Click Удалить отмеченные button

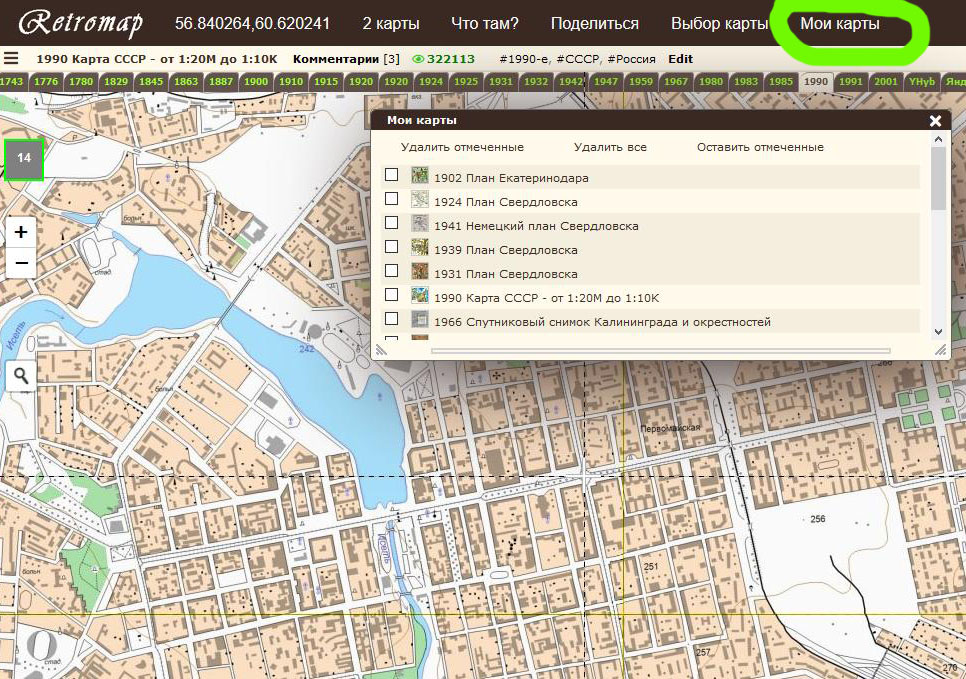click(x=462, y=147)
